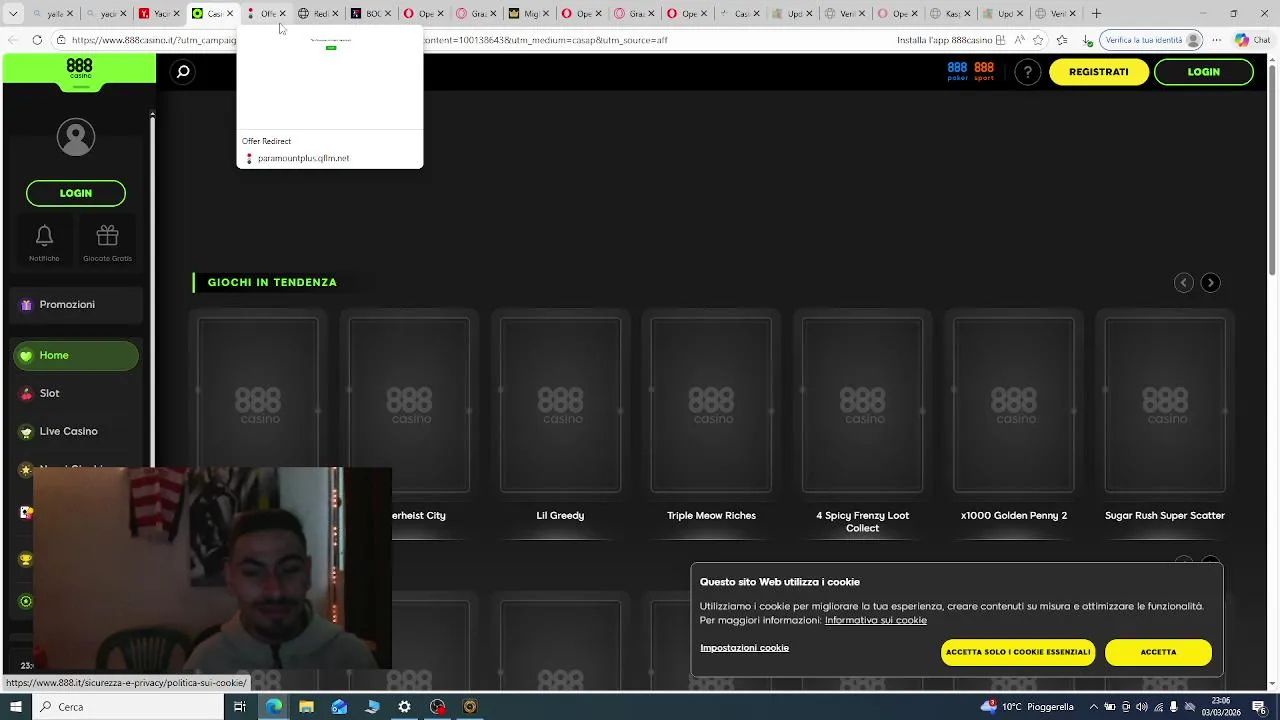Open the 4 Spicy Frenzy Loot Collect thumbnail

coord(862,405)
